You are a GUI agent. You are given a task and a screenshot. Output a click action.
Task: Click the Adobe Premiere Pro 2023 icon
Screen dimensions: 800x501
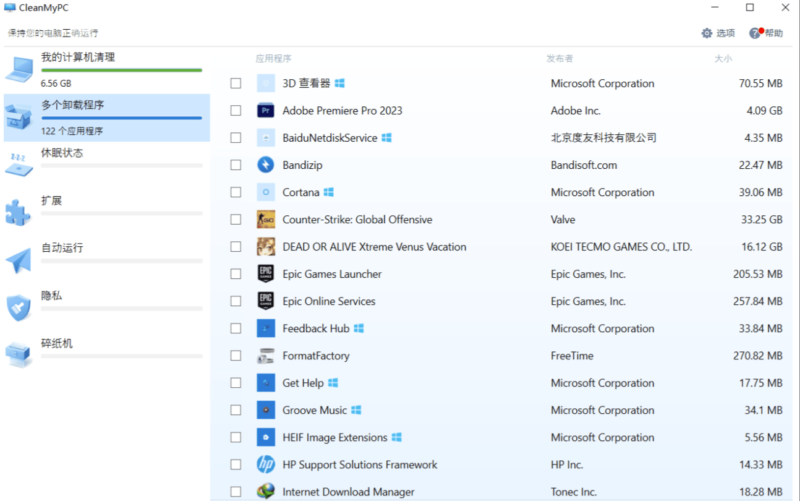point(265,111)
